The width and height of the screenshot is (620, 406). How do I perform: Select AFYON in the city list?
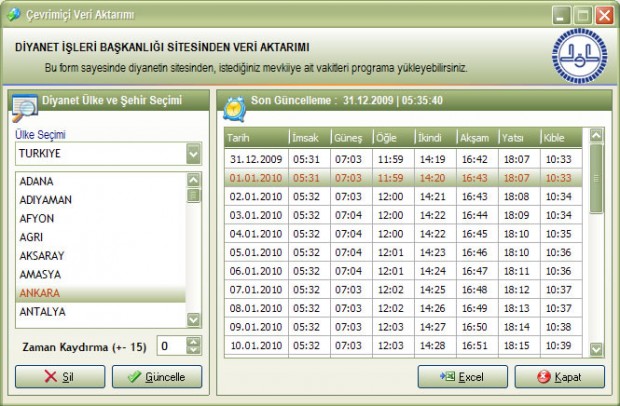[100, 218]
